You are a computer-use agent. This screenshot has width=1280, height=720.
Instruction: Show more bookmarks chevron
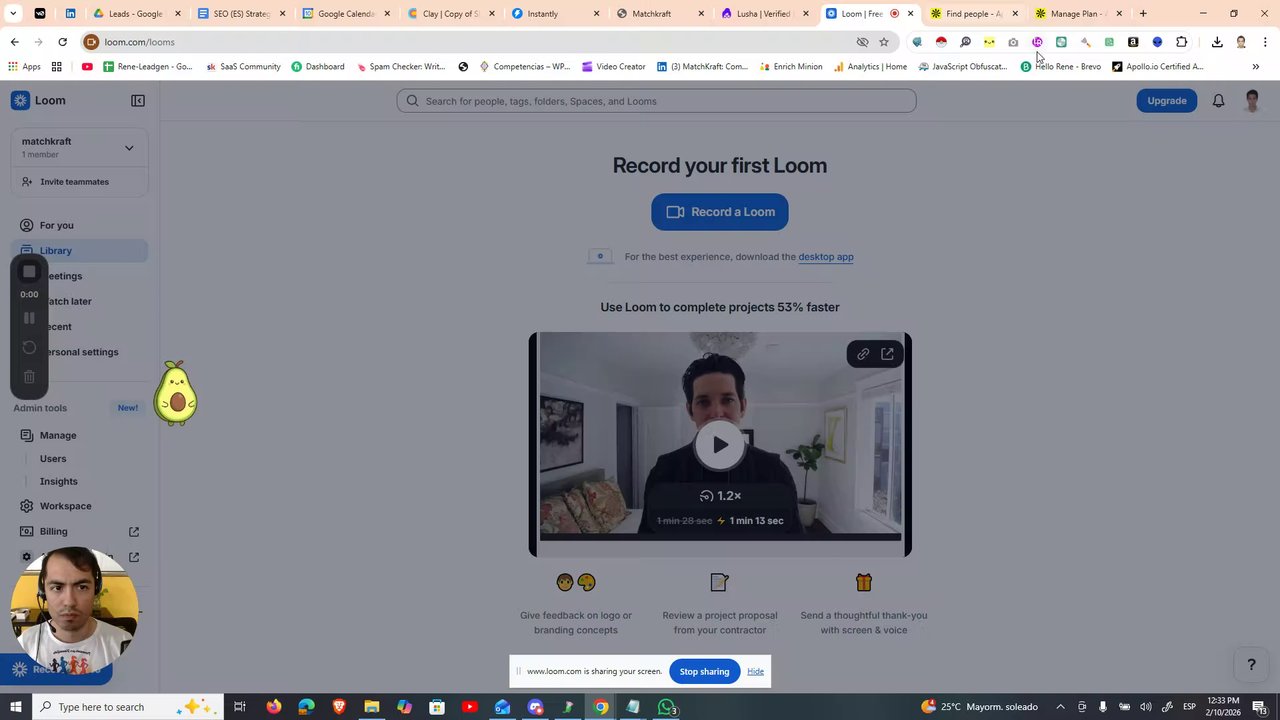pos(1256,67)
